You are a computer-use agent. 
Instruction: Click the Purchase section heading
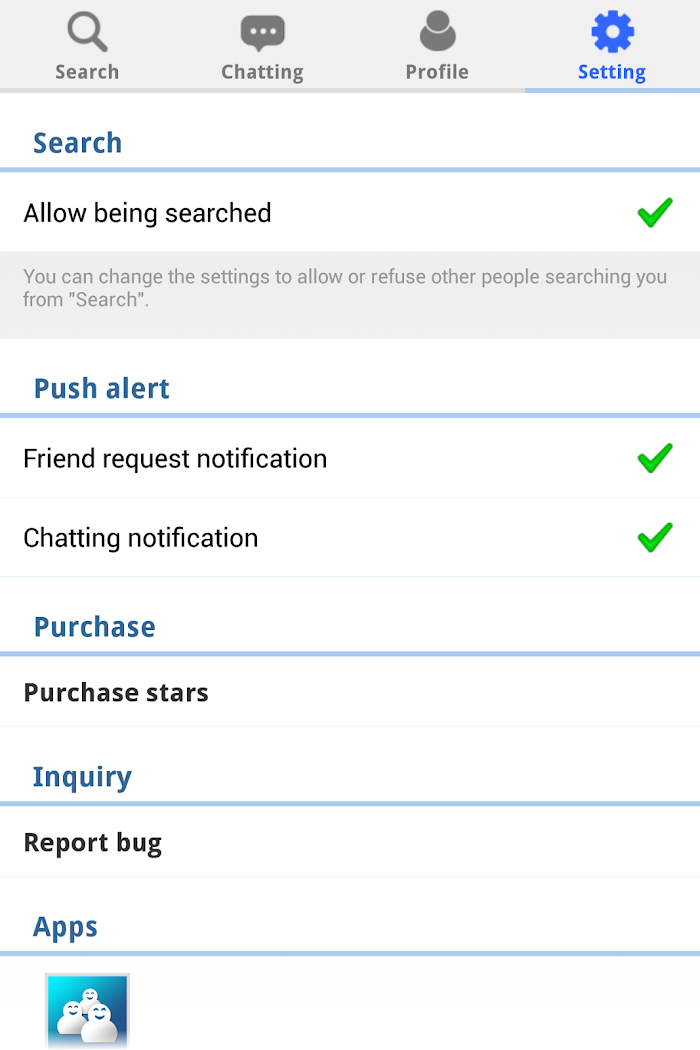(94, 627)
